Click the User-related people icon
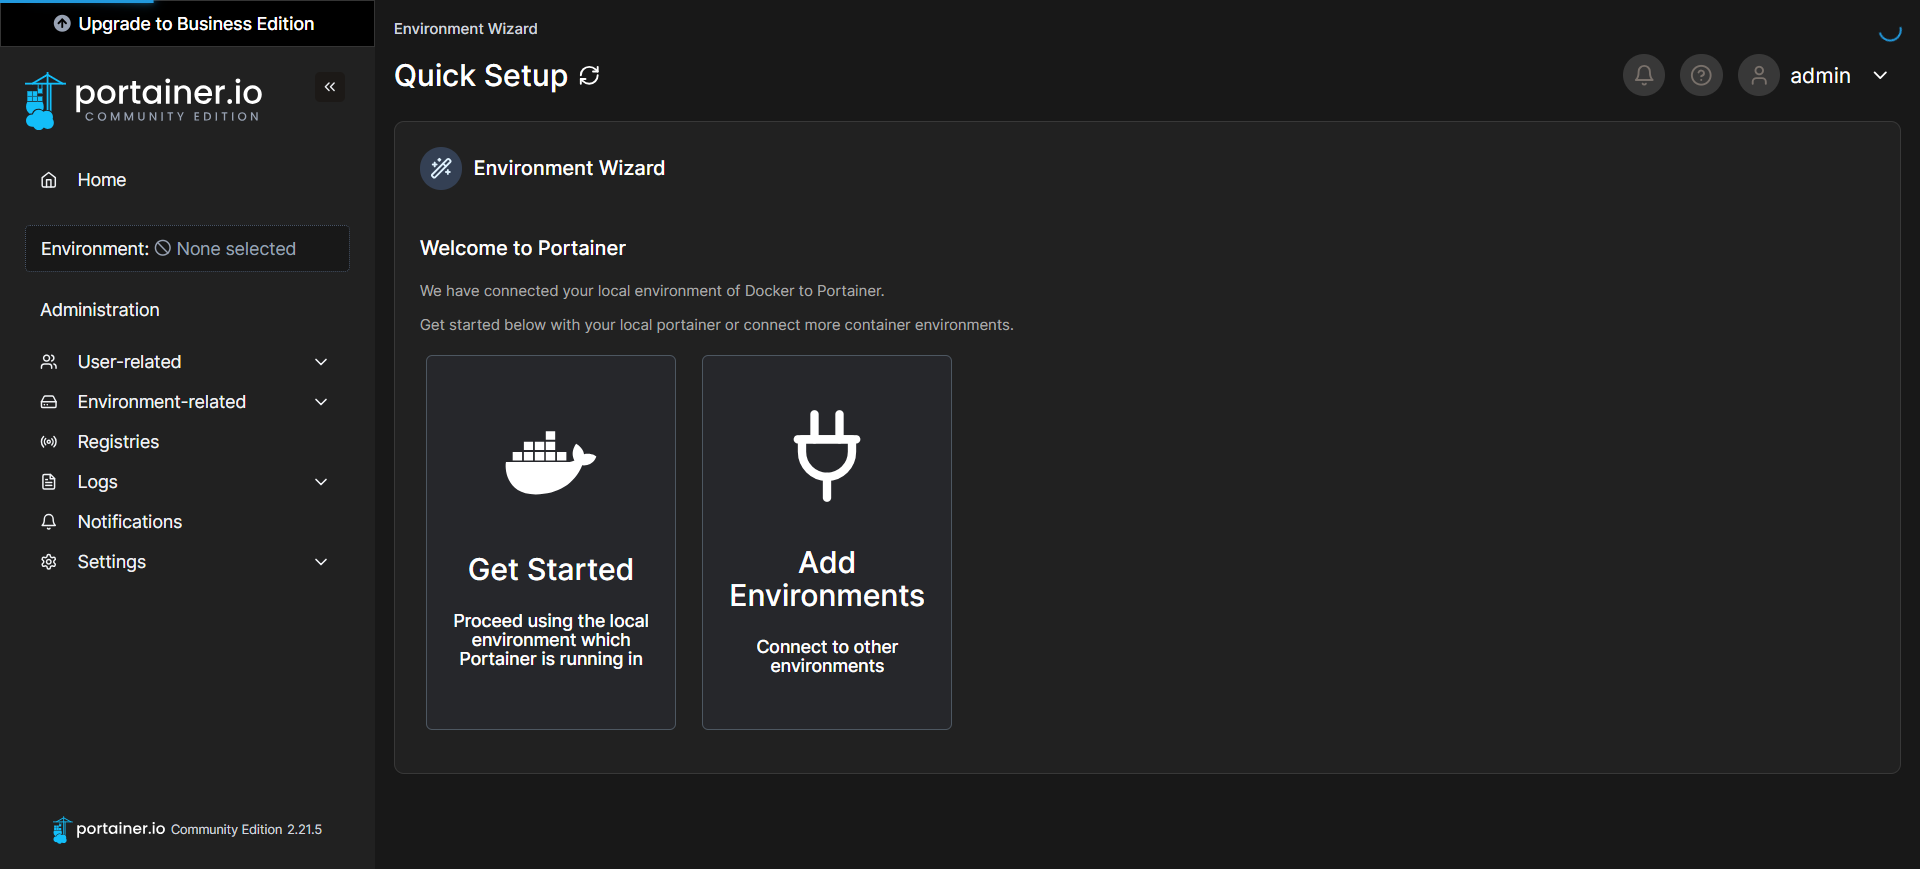This screenshot has width=1920, height=869. coord(48,362)
